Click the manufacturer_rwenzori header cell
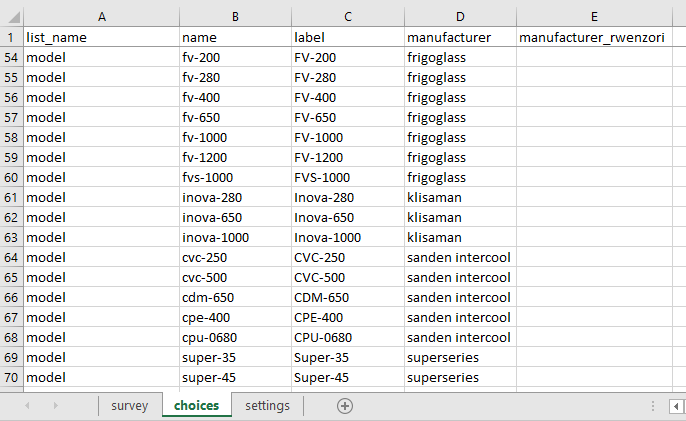The width and height of the screenshot is (686, 421). [x=594, y=37]
